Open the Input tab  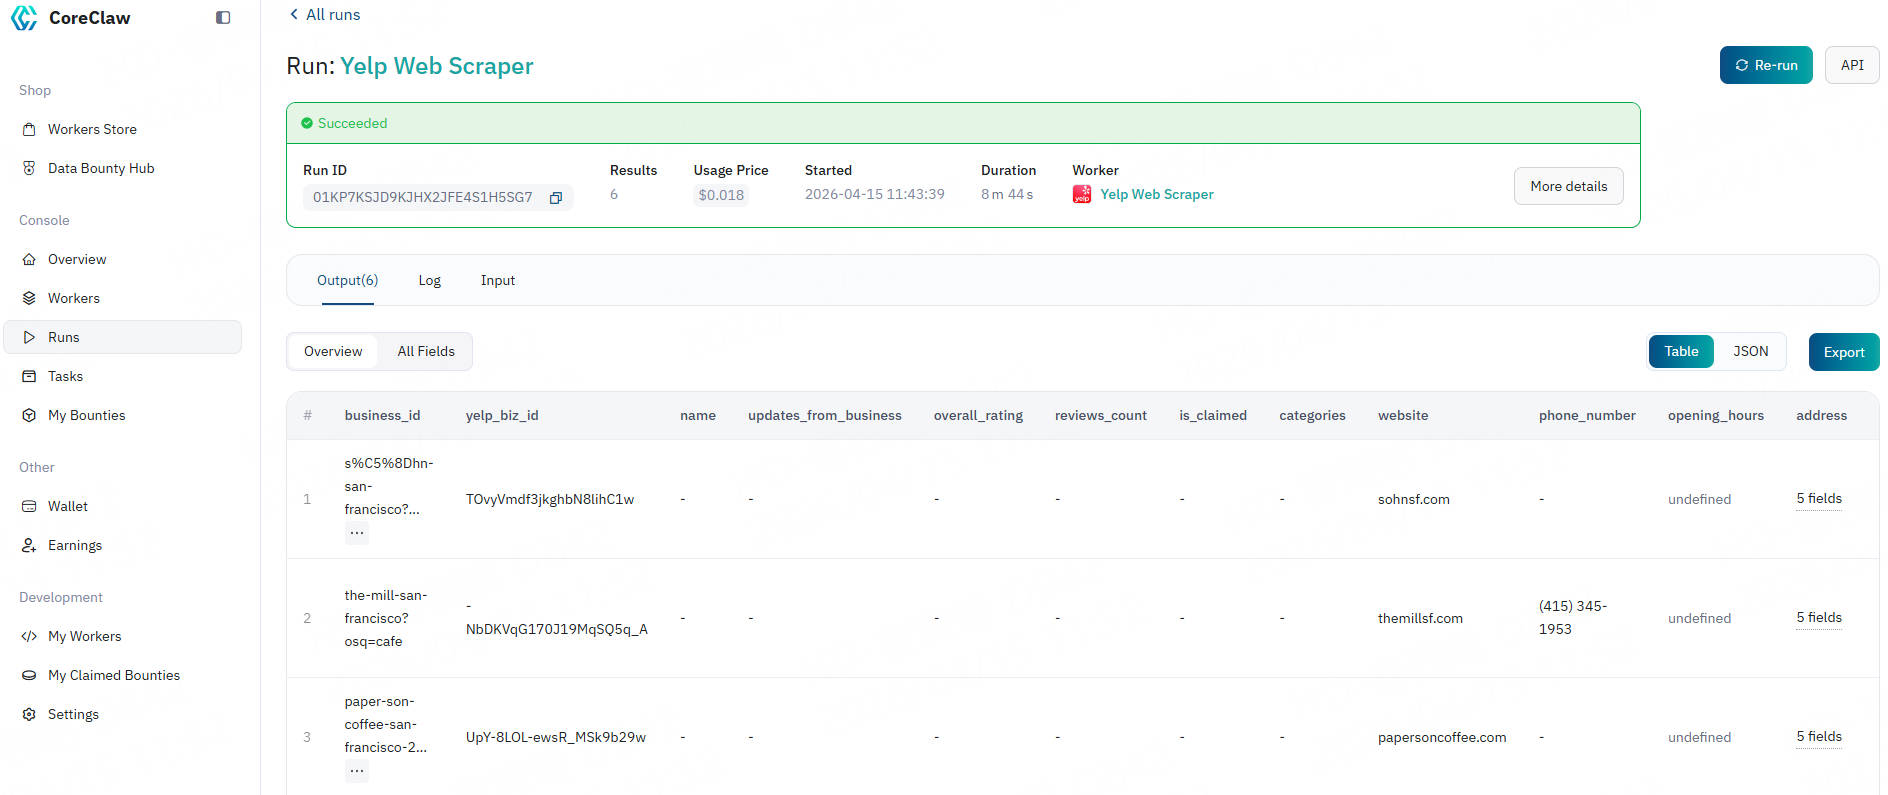point(497,281)
